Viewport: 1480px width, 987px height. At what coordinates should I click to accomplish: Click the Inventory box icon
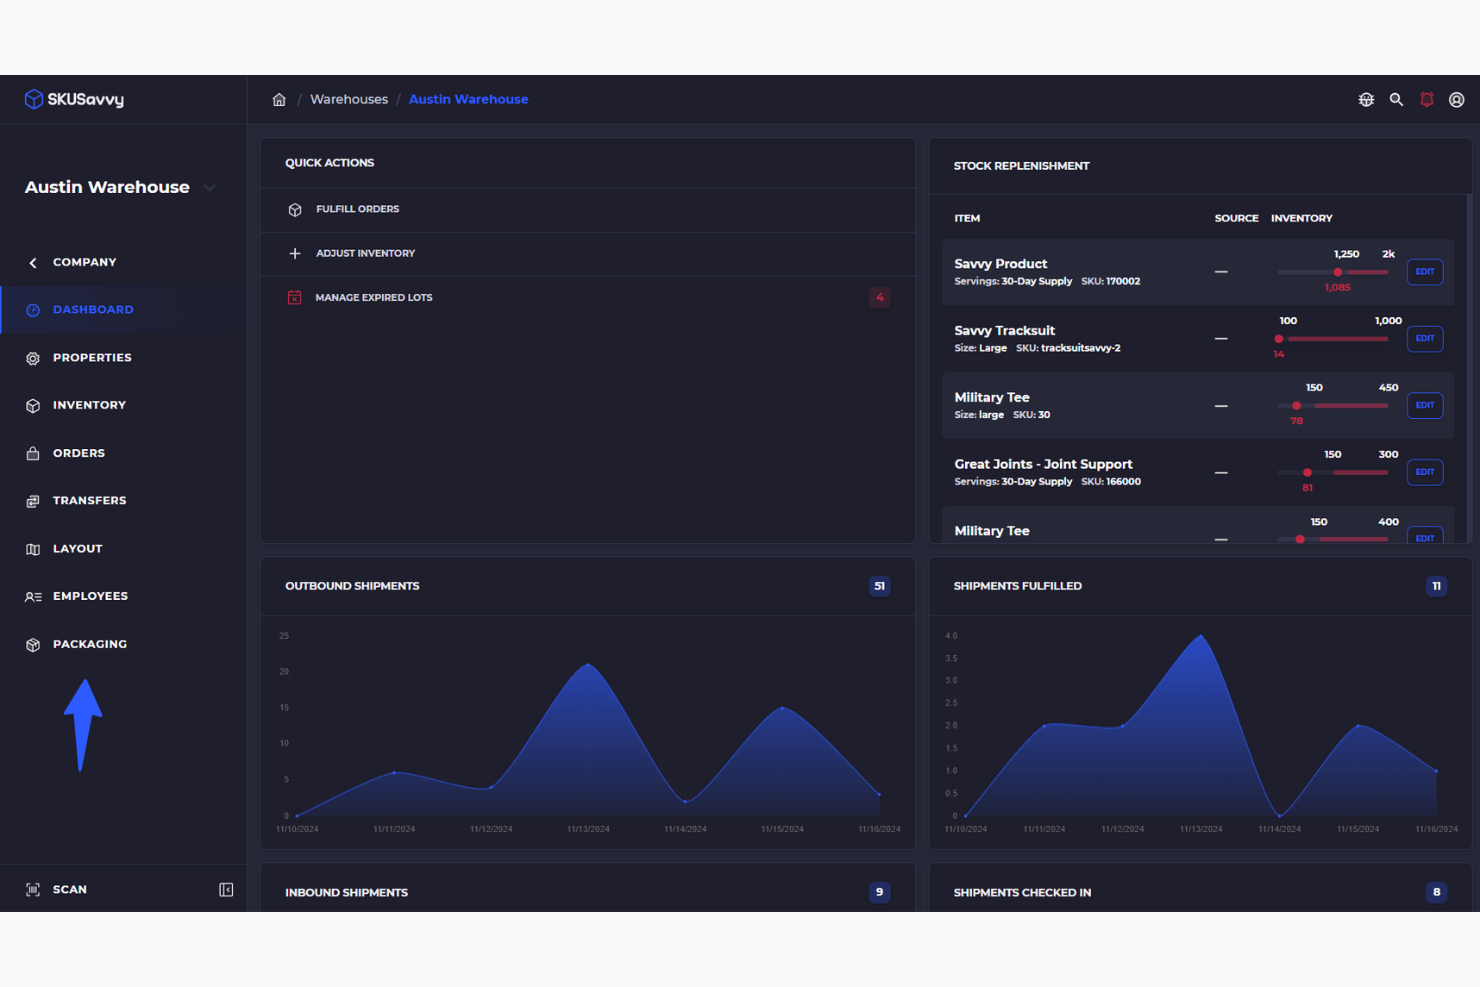click(x=33, y=406)
